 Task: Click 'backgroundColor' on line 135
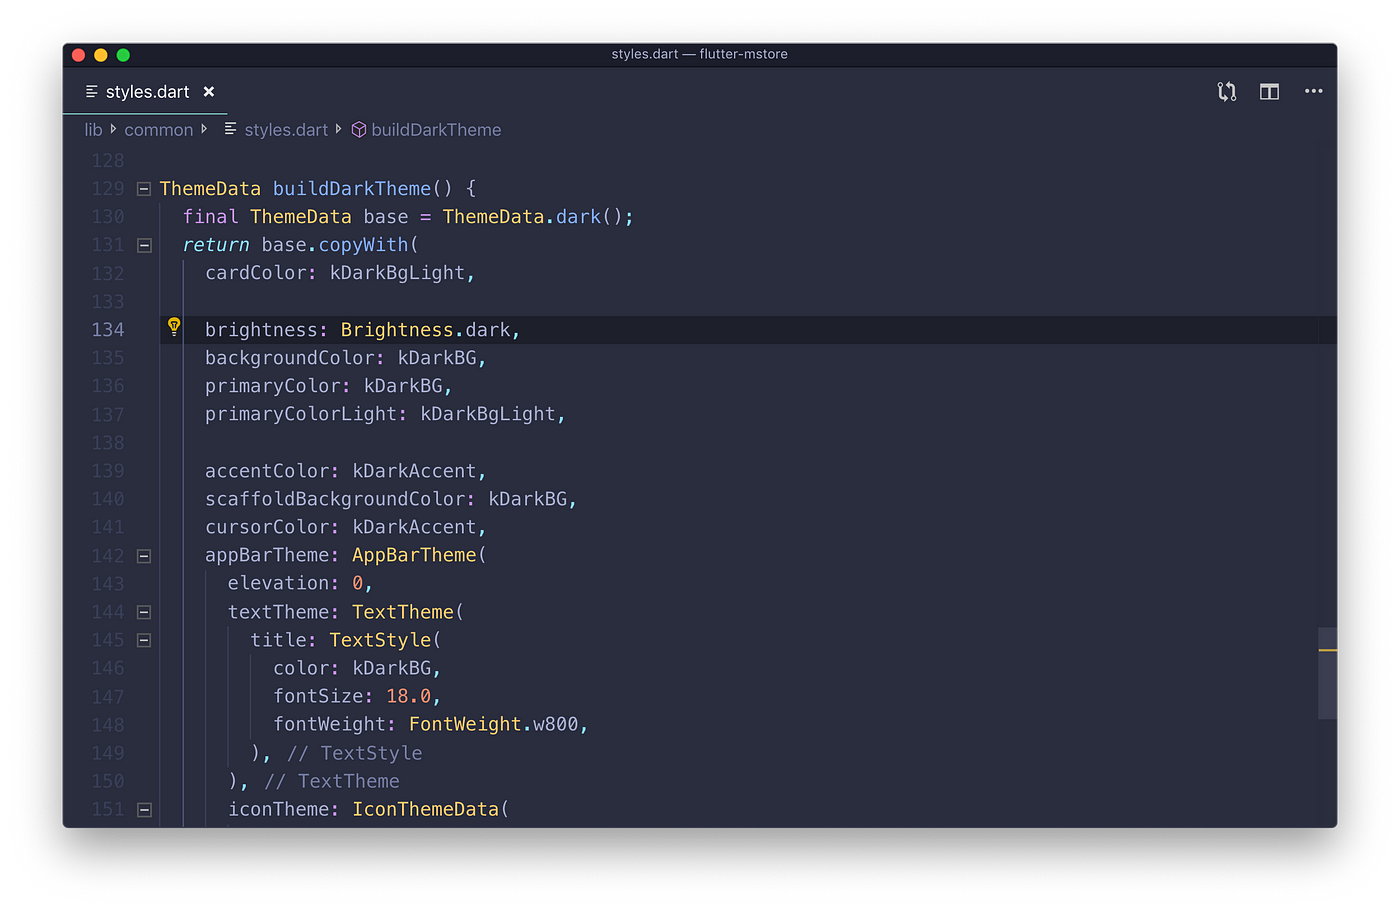click(x=290, y=358)
